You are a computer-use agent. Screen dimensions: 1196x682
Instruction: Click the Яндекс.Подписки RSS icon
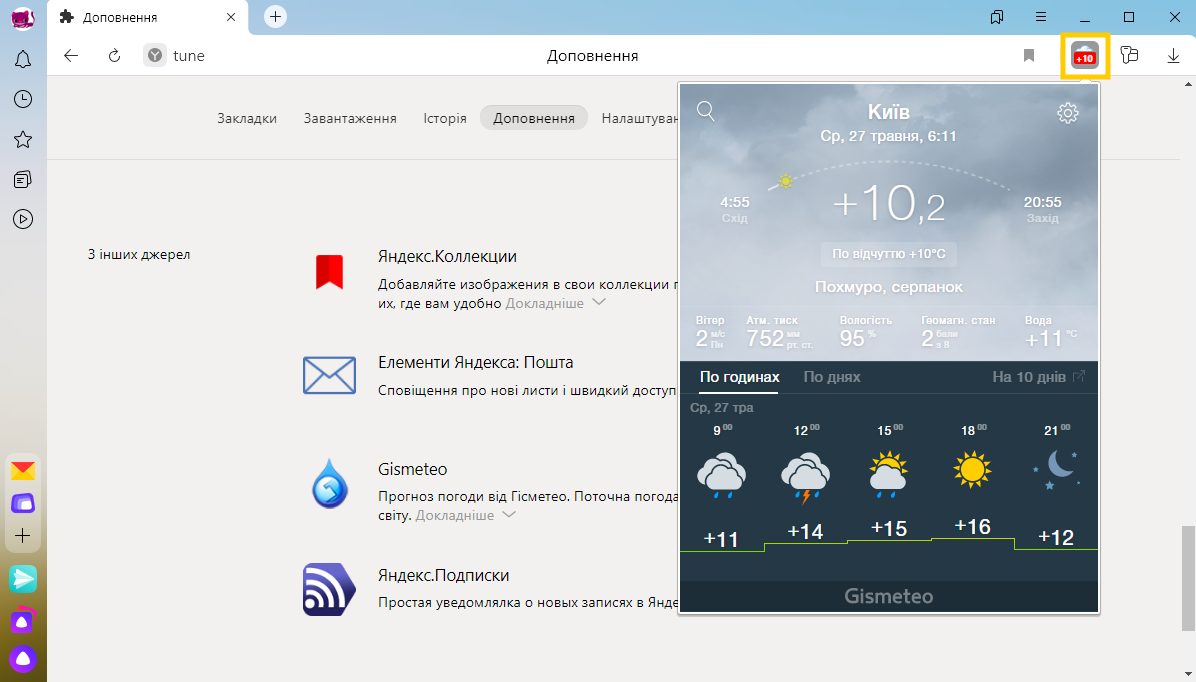(x=330, y=590)
